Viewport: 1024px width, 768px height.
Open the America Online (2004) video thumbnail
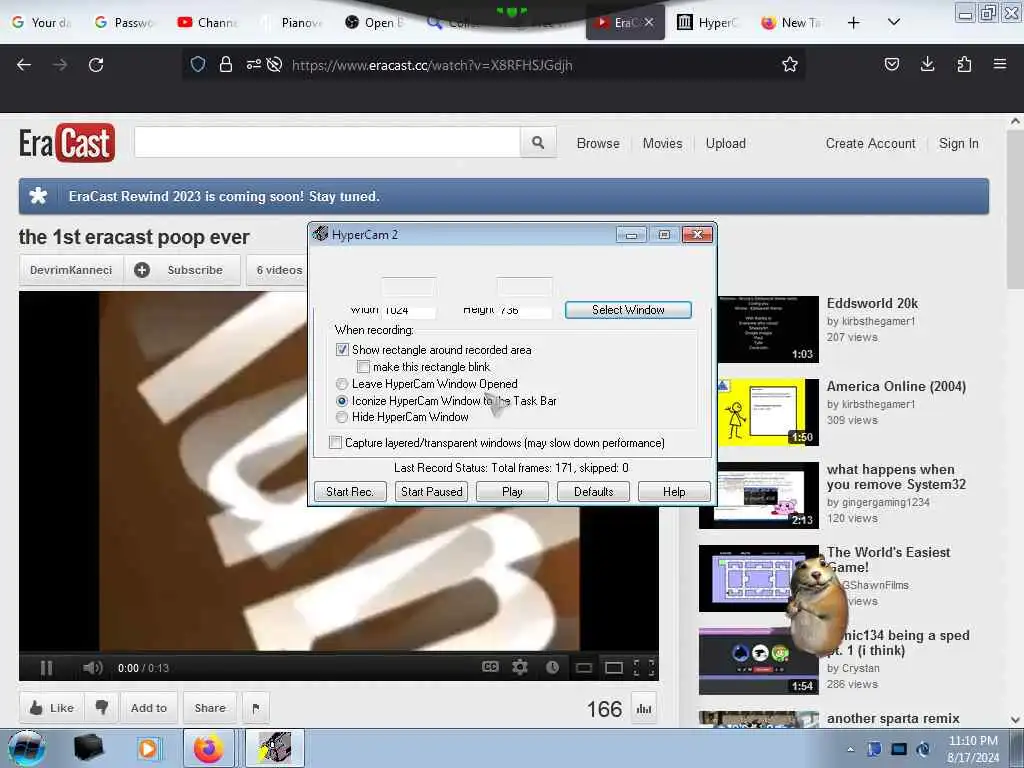point(768,412)
